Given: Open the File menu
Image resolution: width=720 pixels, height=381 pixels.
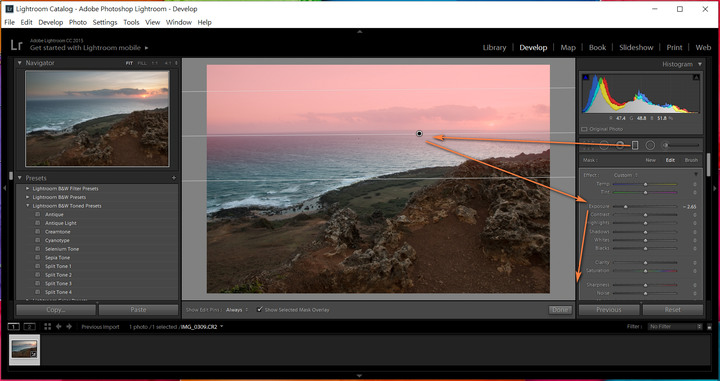Looking at the screenshot, I should [9, 22].
